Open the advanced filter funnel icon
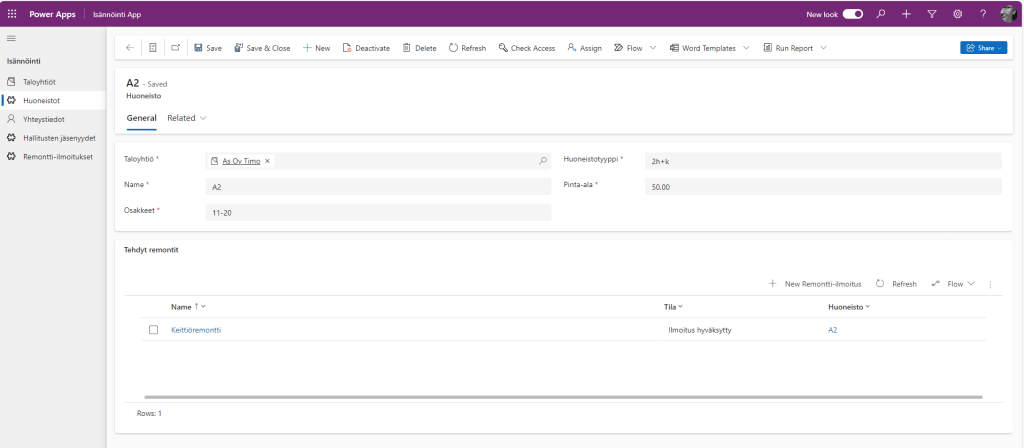 click(931, 14)
